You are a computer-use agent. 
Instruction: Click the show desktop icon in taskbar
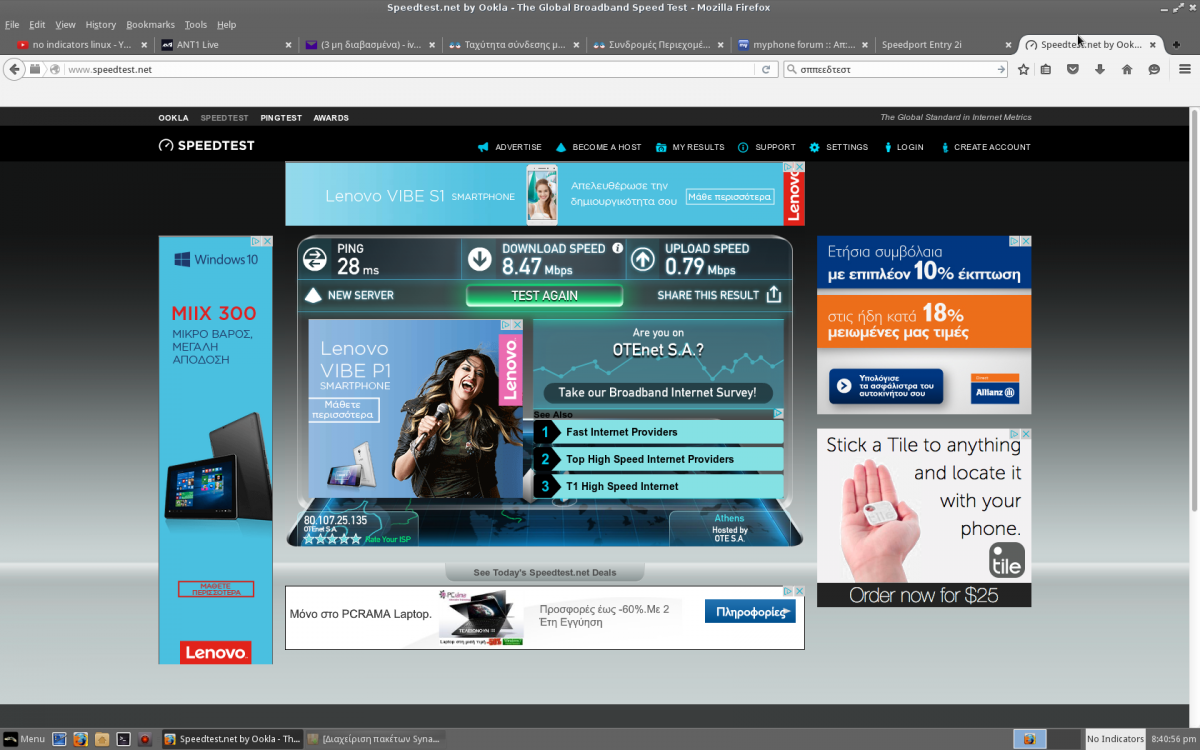pyautogui.click(x=59, y=739)
